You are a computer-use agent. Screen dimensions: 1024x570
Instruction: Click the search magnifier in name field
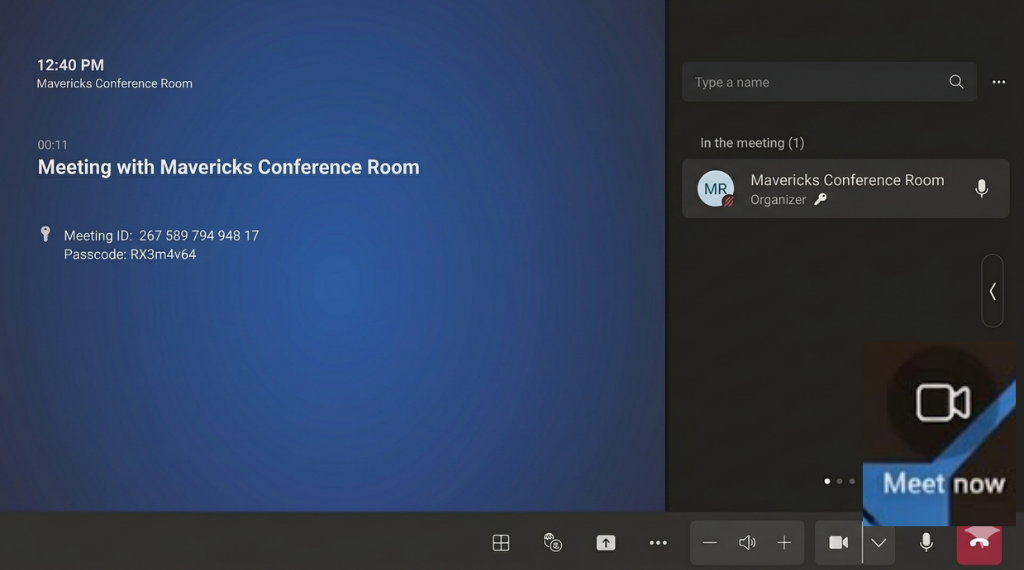point(956,82)
